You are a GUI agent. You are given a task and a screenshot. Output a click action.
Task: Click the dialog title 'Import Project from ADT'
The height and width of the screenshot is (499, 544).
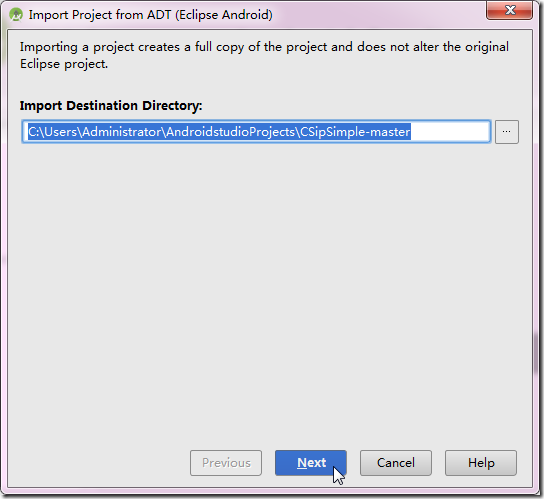pos(151,15)
